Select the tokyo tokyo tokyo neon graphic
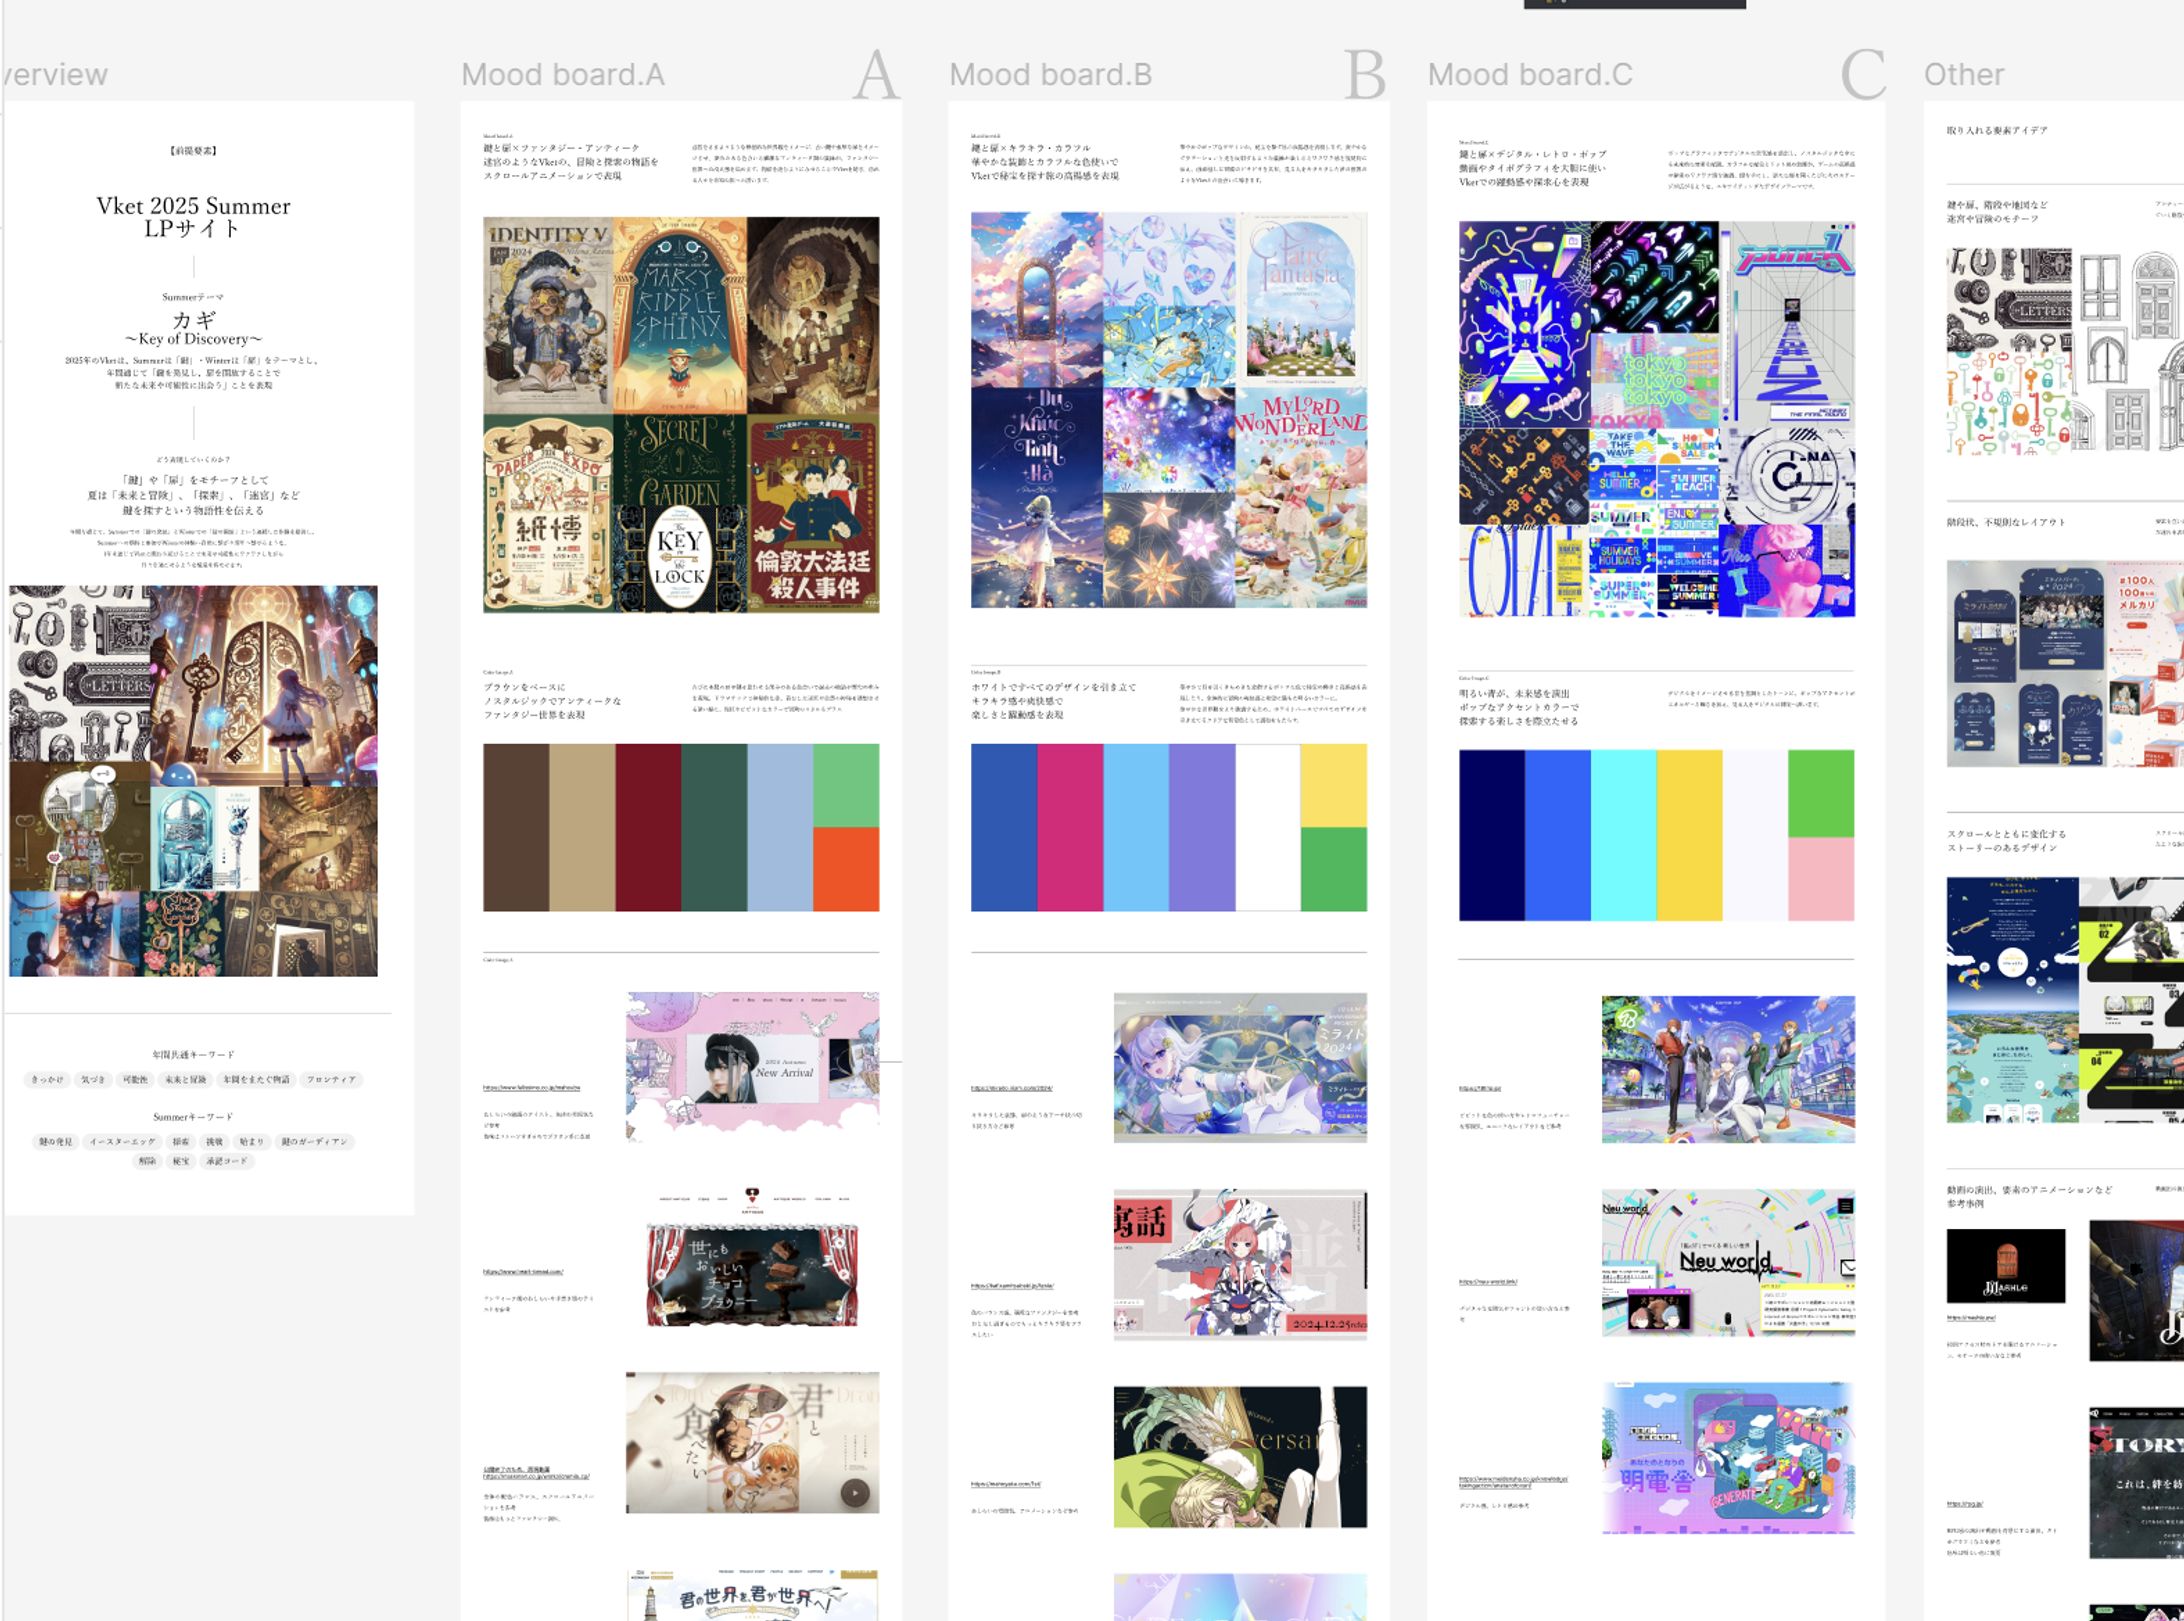 (x=1654, y=379)
